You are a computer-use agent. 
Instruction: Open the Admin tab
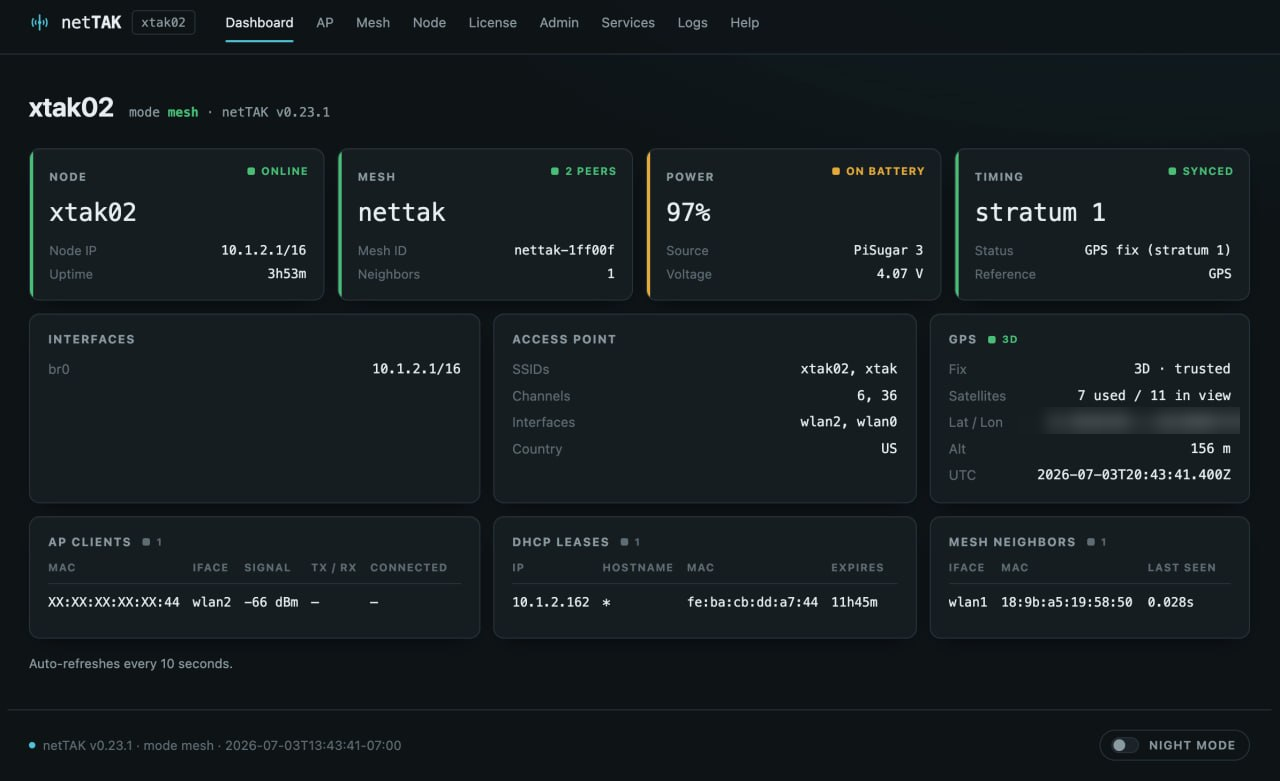(559, 22)
